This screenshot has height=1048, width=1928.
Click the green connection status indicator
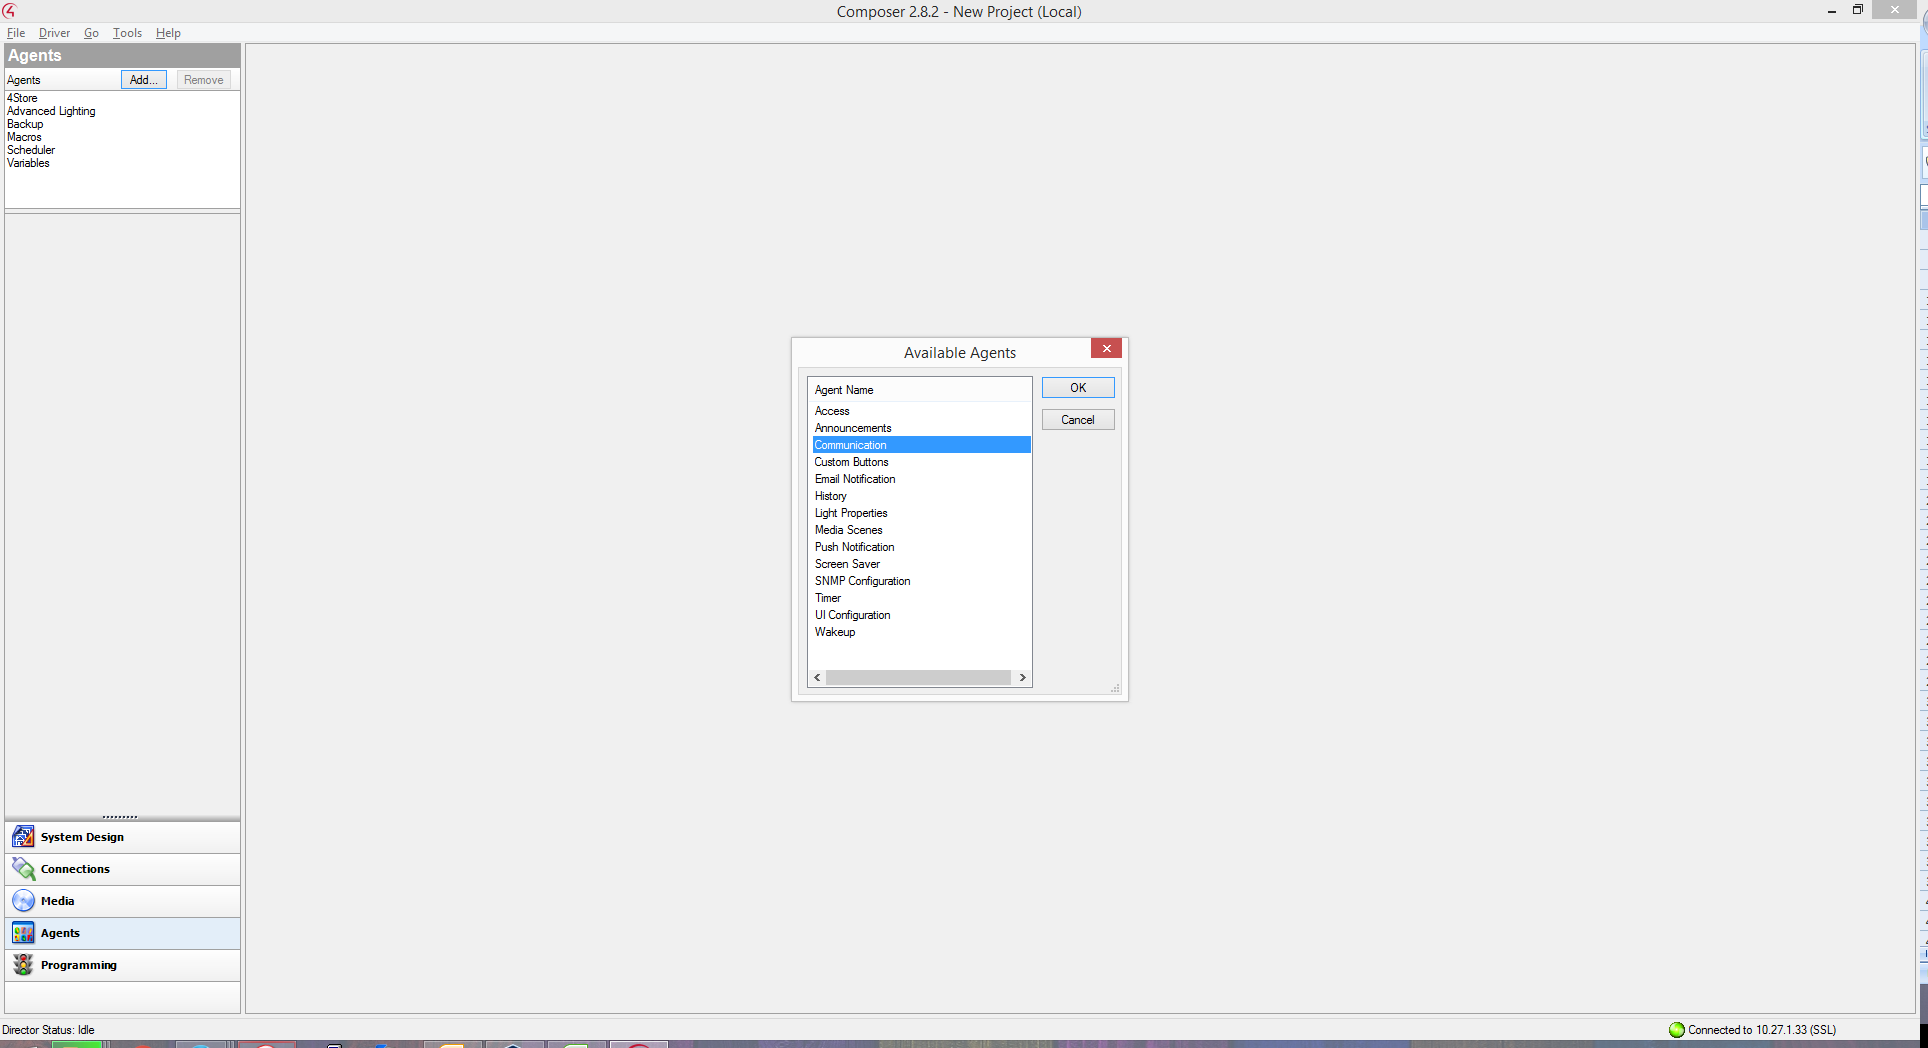point(1677,1030)
